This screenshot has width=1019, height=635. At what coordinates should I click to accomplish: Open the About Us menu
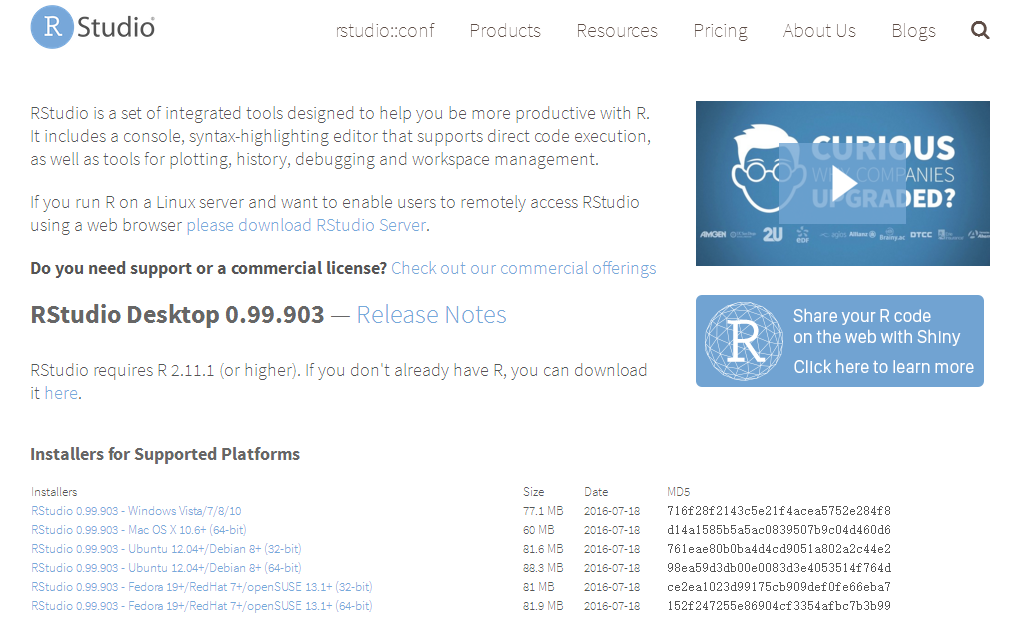[x=819, y=31]
